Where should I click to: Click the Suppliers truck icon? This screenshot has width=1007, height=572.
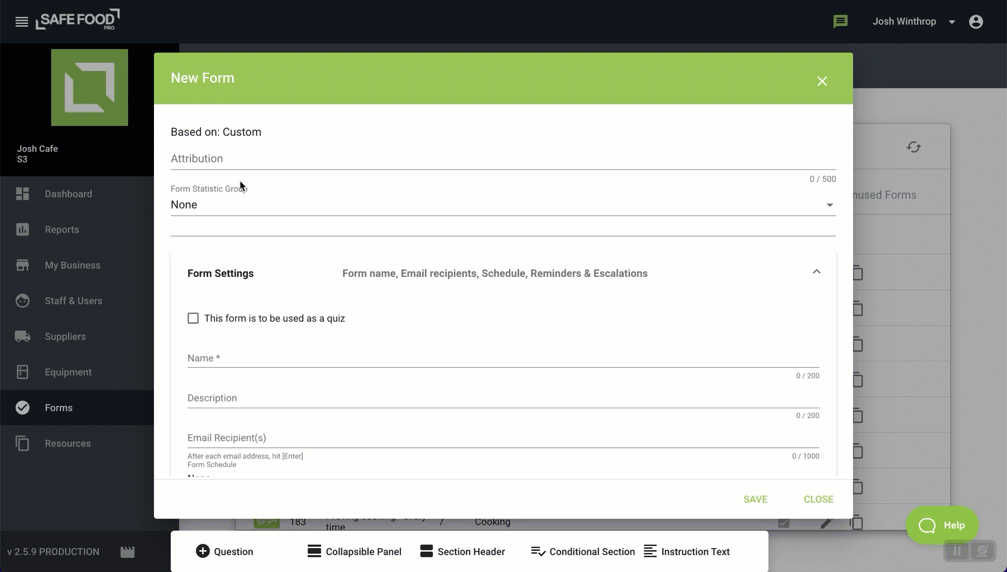[x=22, y=336]
